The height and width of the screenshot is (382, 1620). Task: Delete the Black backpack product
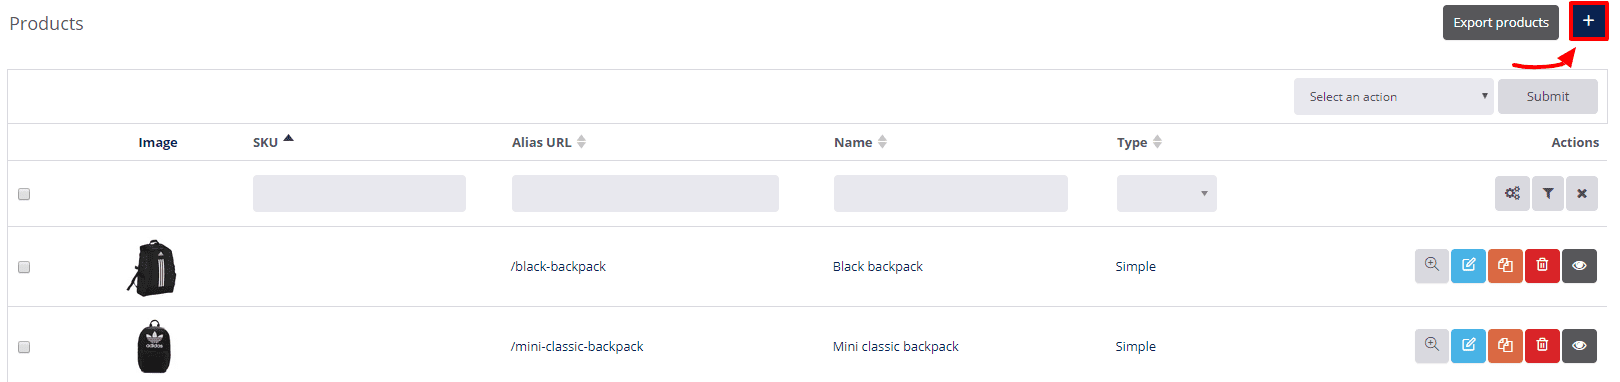1542,265
